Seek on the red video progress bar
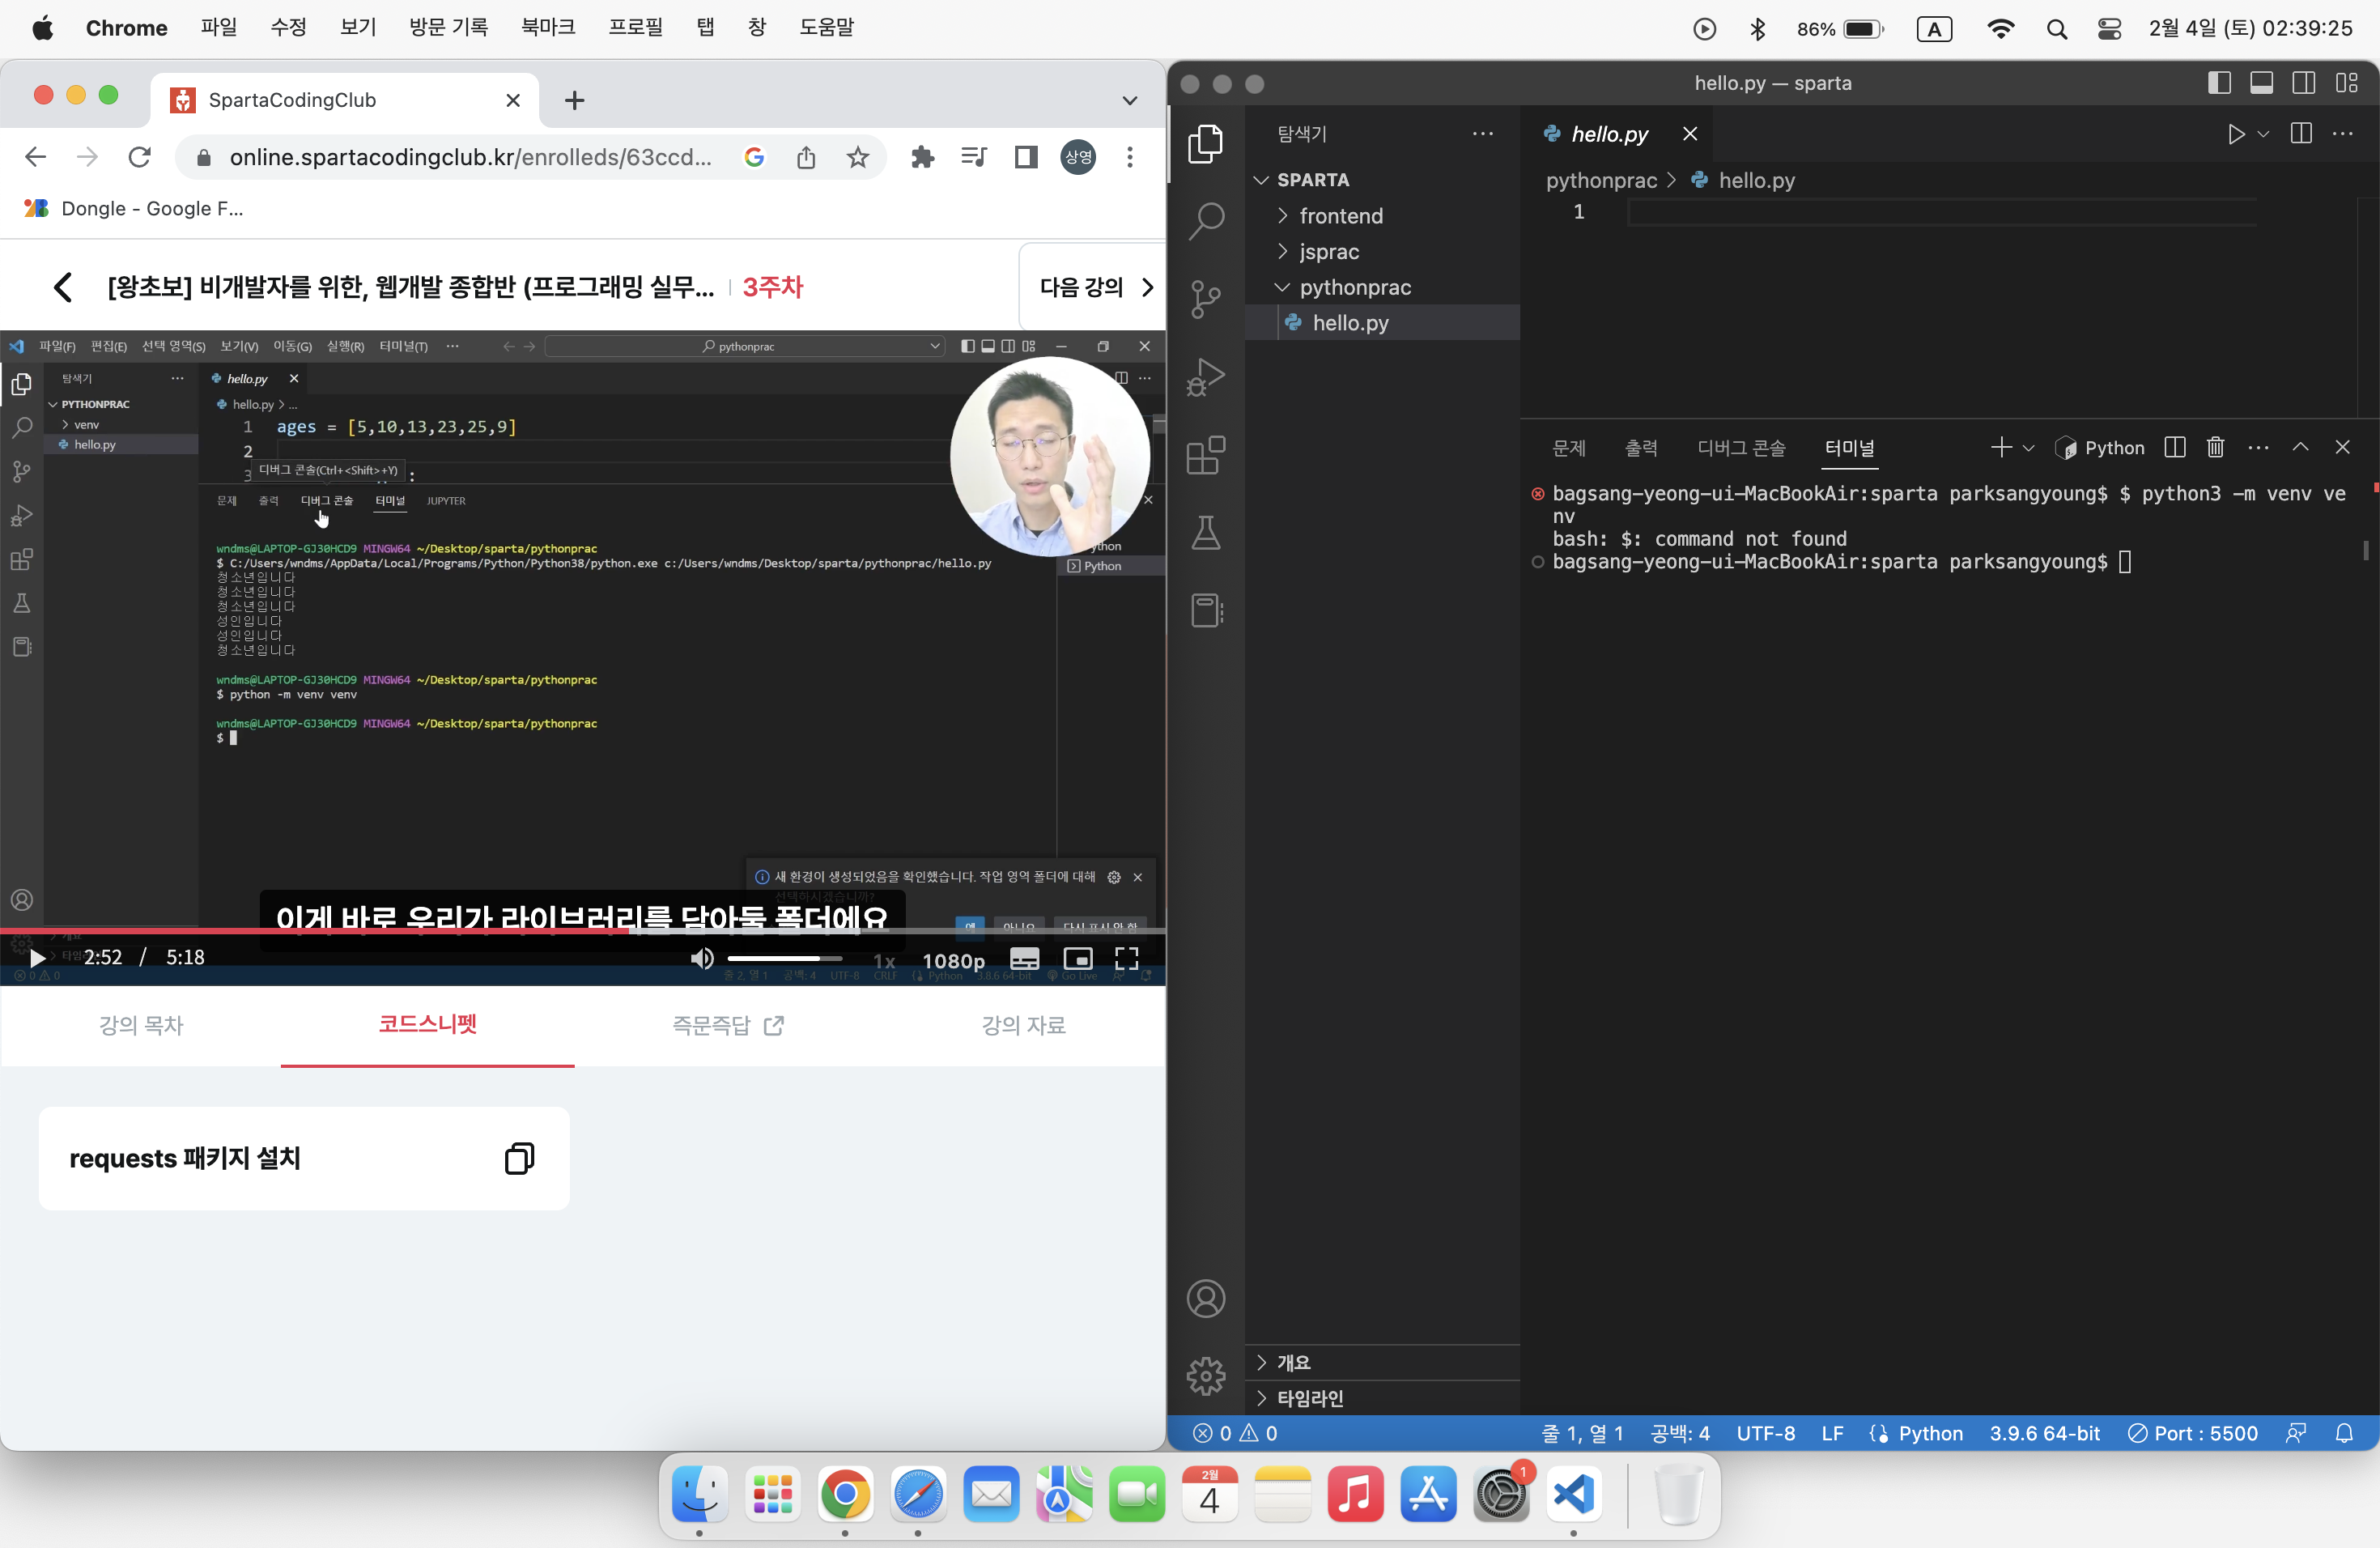The image size is (2380, 1548). (x=582, y=930)
